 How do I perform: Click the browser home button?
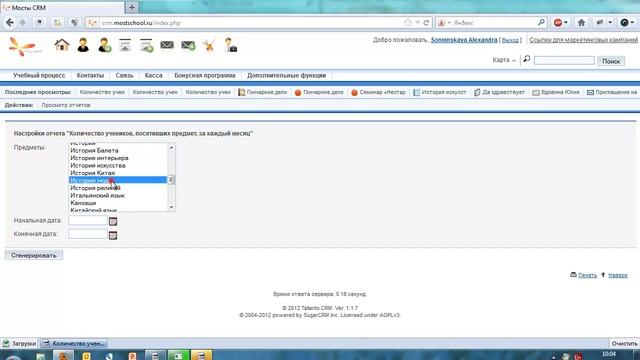[581, 23]
